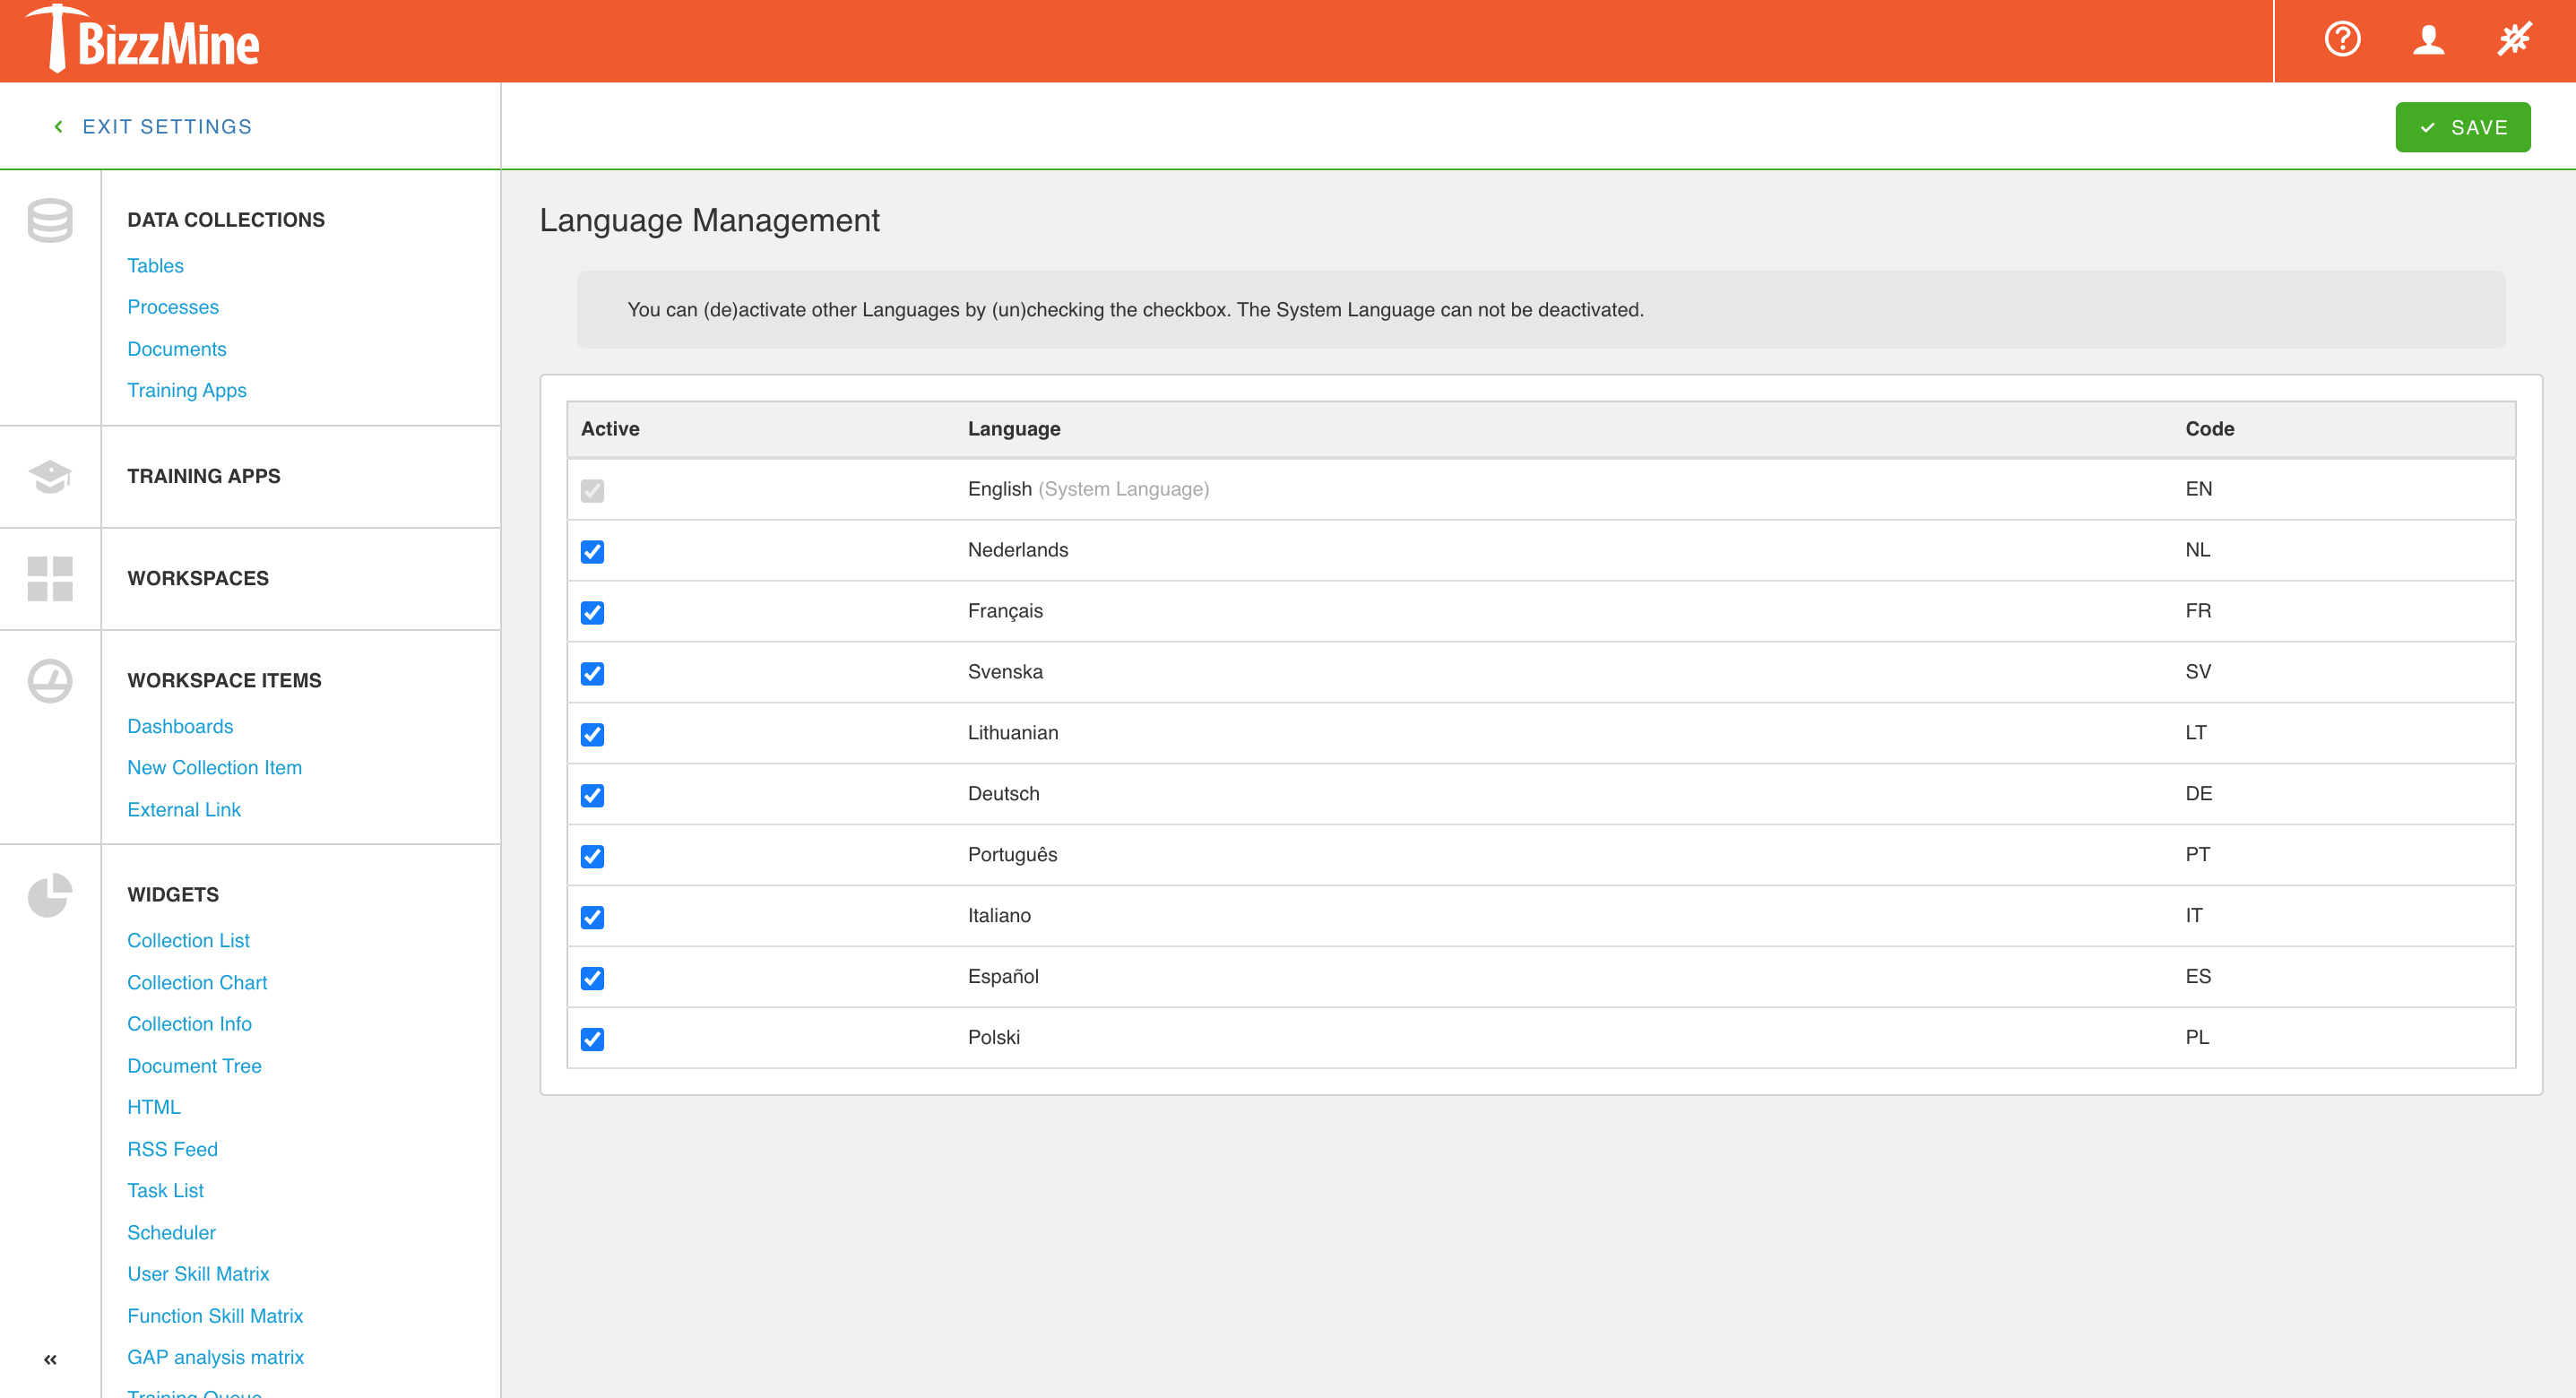Click the DATA COLLECTIONS section header

pos(225,219)
